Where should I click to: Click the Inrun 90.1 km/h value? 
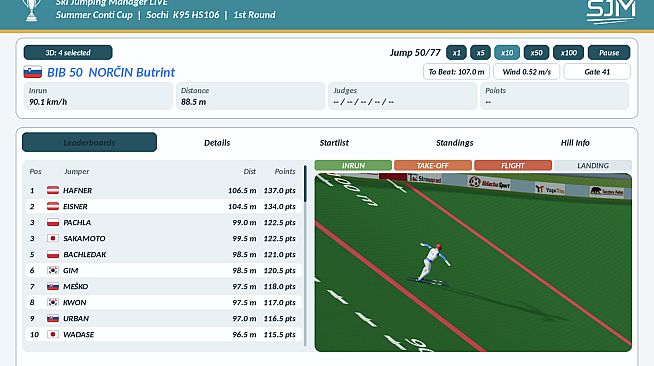pyautogui.click(x=48, y=102)
